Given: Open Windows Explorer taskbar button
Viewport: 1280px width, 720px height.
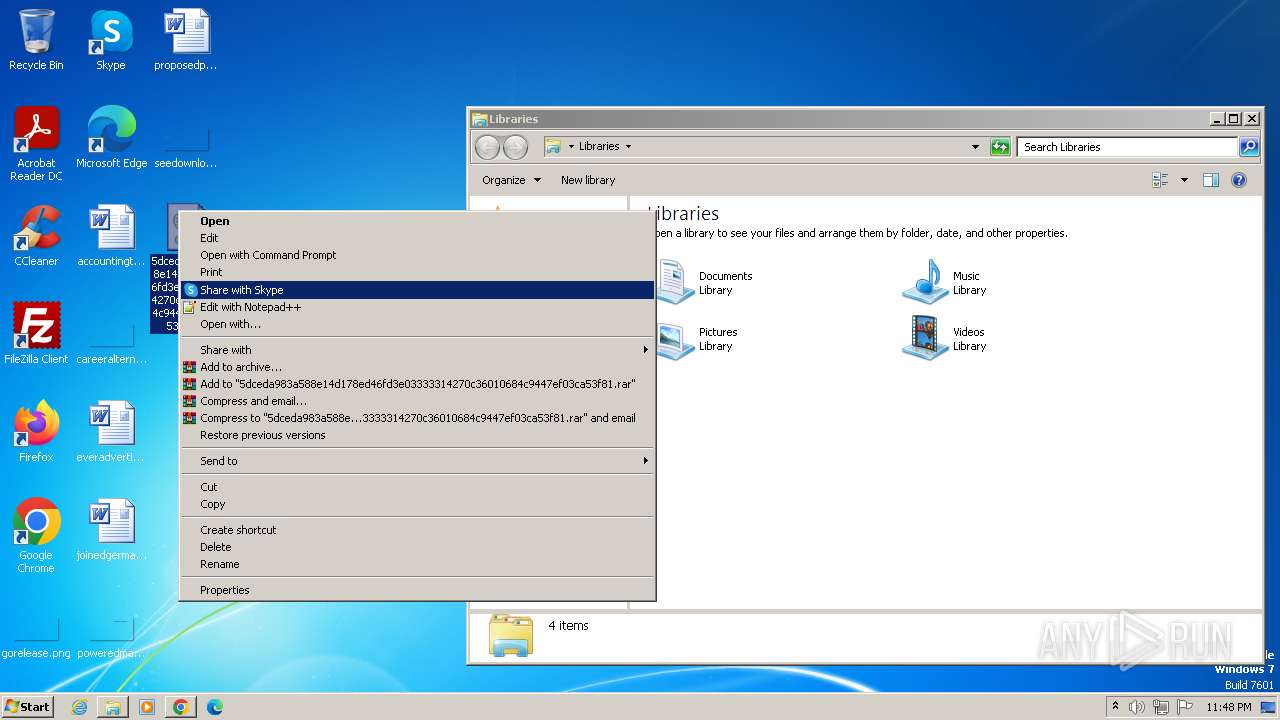Looking at the screenshot, I should coord(113,707).
